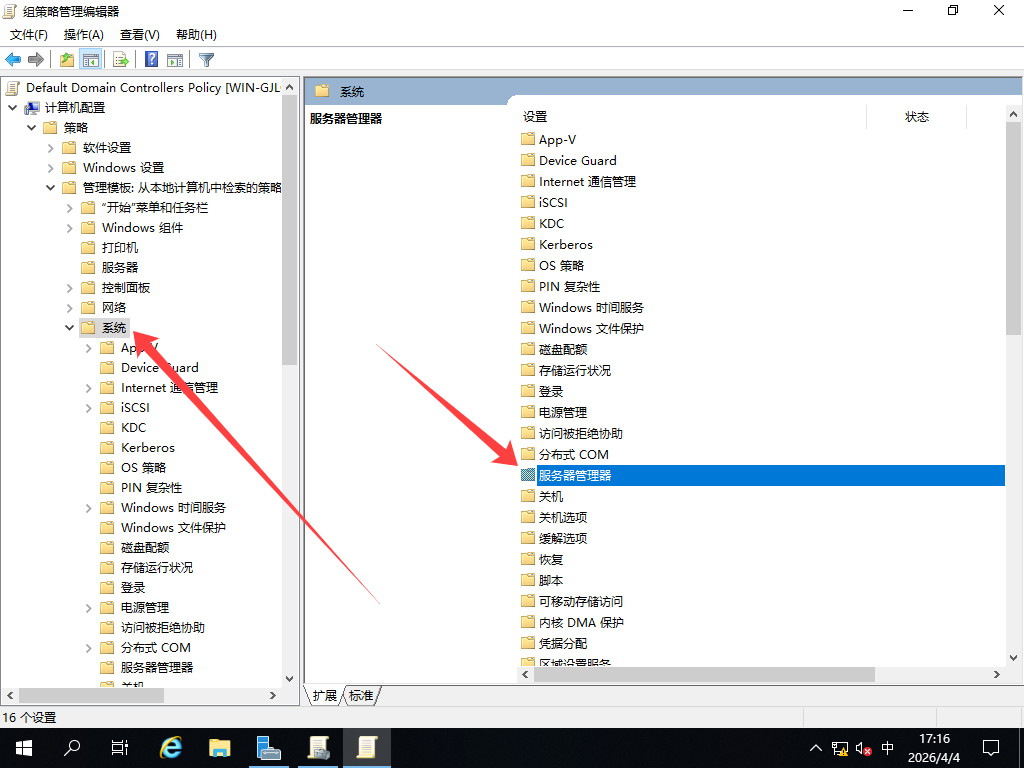Collapse the 系统 tree node
The height and width of the screenshot is (768, 1024).
pyautogui.click(x=70, y=328)
